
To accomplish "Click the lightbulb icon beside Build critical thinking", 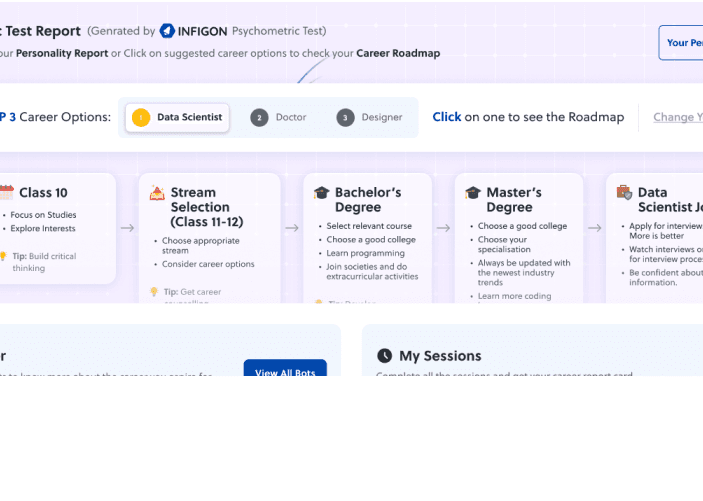I will click(3, 256).
